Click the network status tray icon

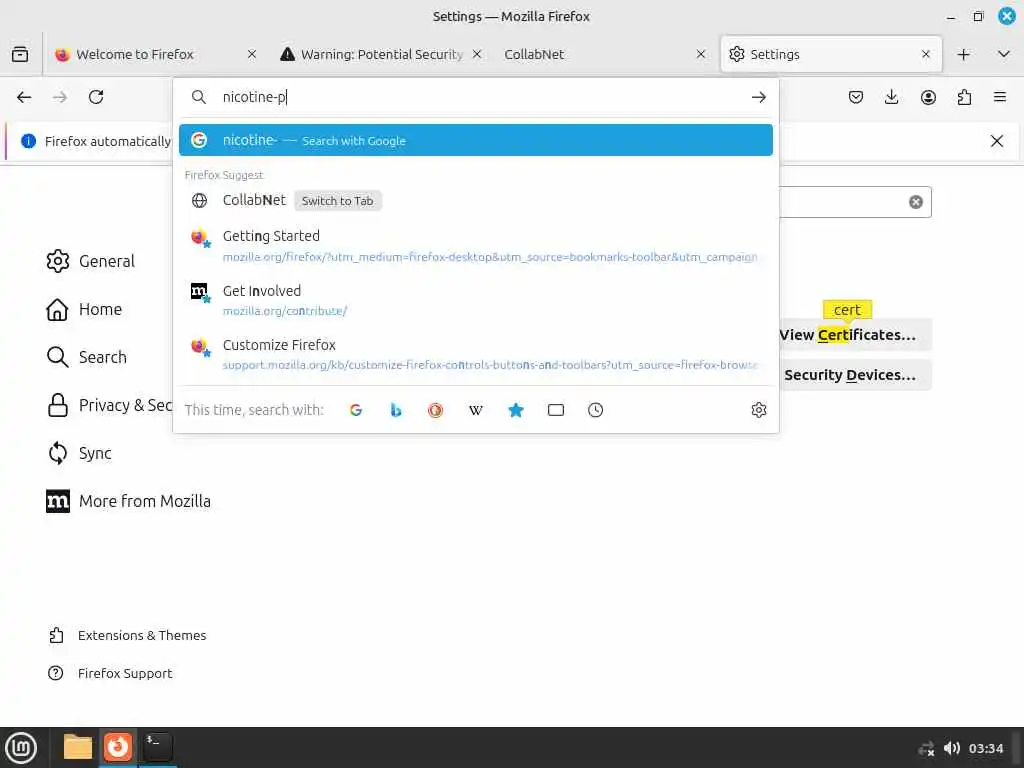(x=926, y=748)
